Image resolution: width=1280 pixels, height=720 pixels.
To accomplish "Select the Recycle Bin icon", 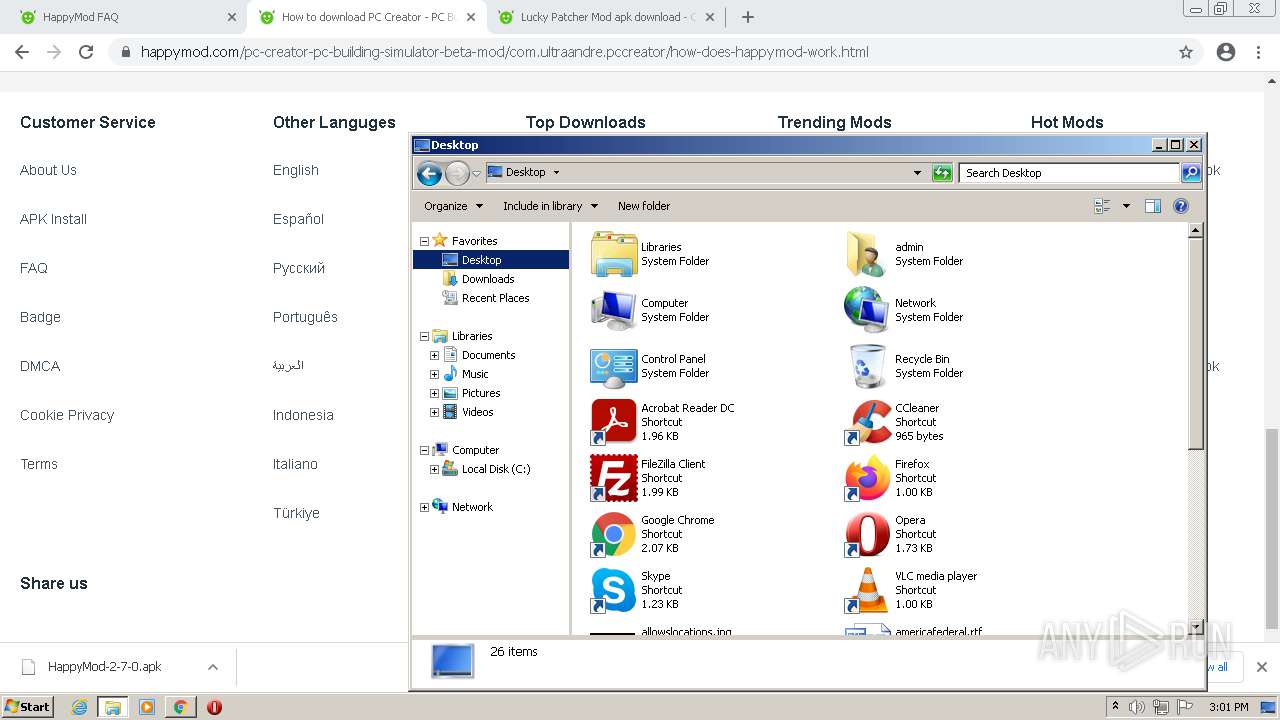I will pos(867,366).
